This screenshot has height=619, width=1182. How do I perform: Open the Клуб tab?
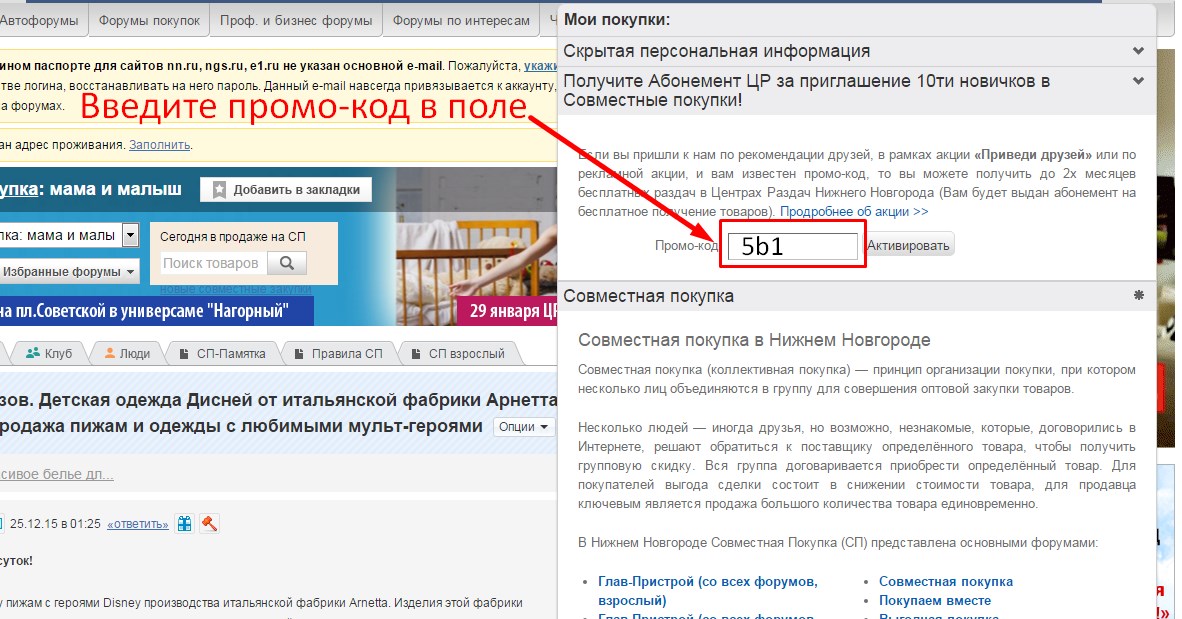pos(49,353)
